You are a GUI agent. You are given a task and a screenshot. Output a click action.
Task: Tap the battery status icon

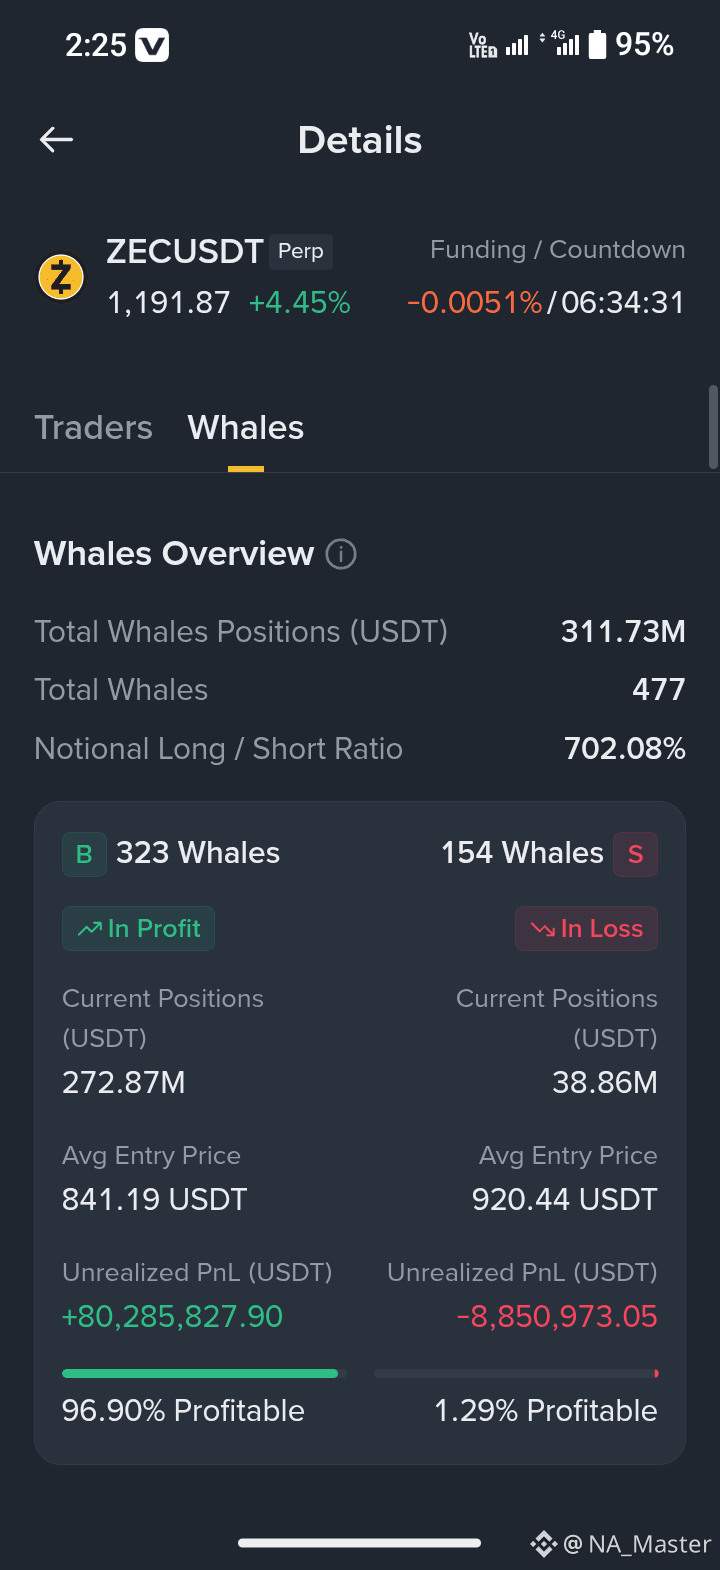[597, 45]
